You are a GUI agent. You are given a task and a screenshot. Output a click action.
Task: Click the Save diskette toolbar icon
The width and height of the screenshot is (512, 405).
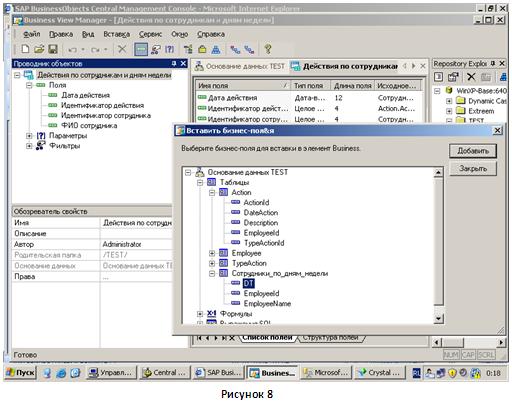pos(53,49)
